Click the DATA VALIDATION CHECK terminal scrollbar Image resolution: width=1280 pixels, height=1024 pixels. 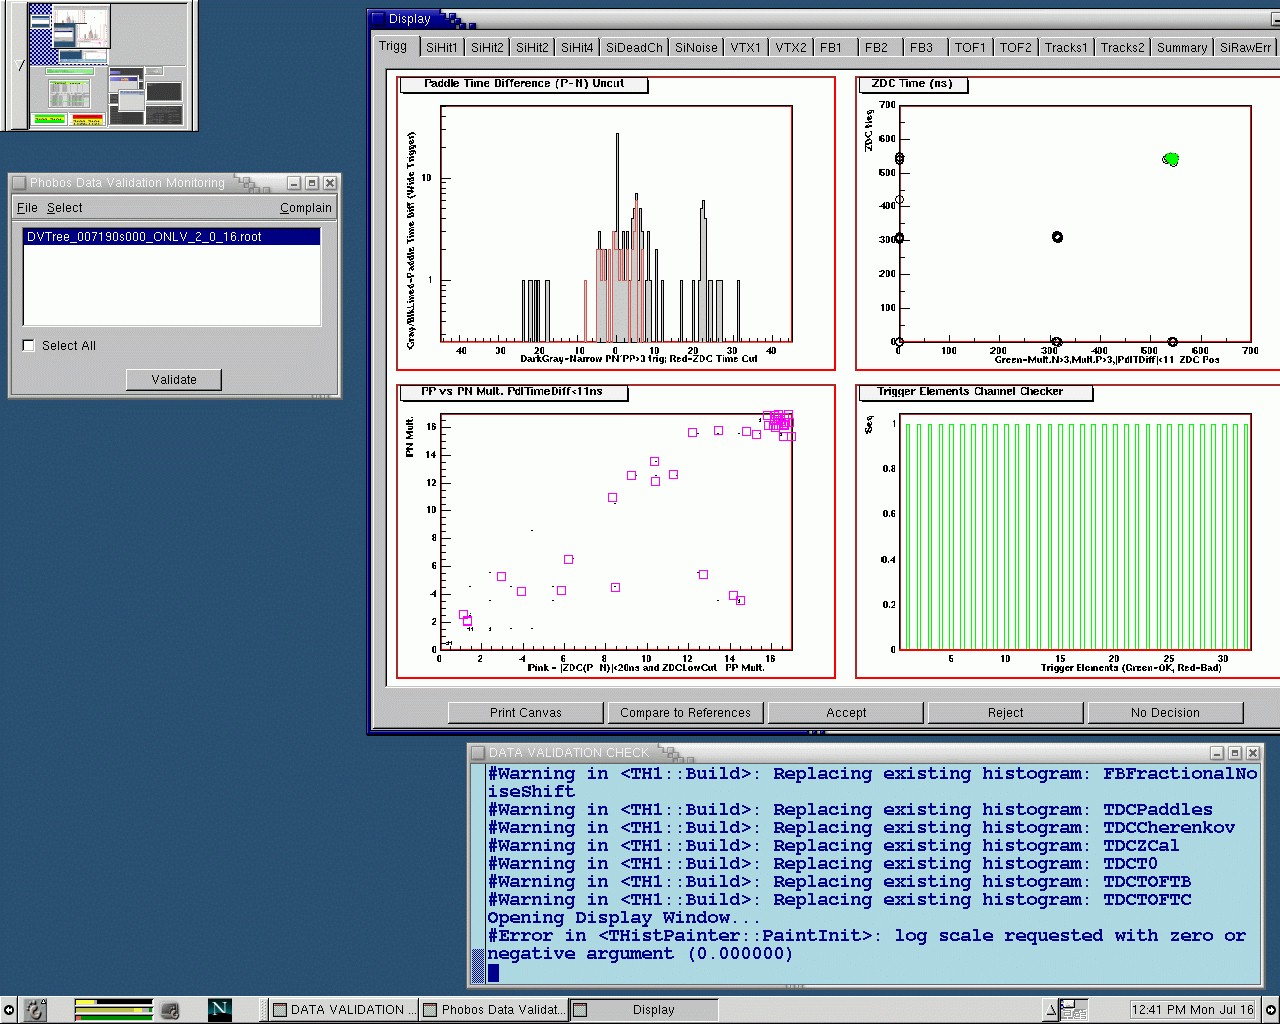tap(477, 872)
